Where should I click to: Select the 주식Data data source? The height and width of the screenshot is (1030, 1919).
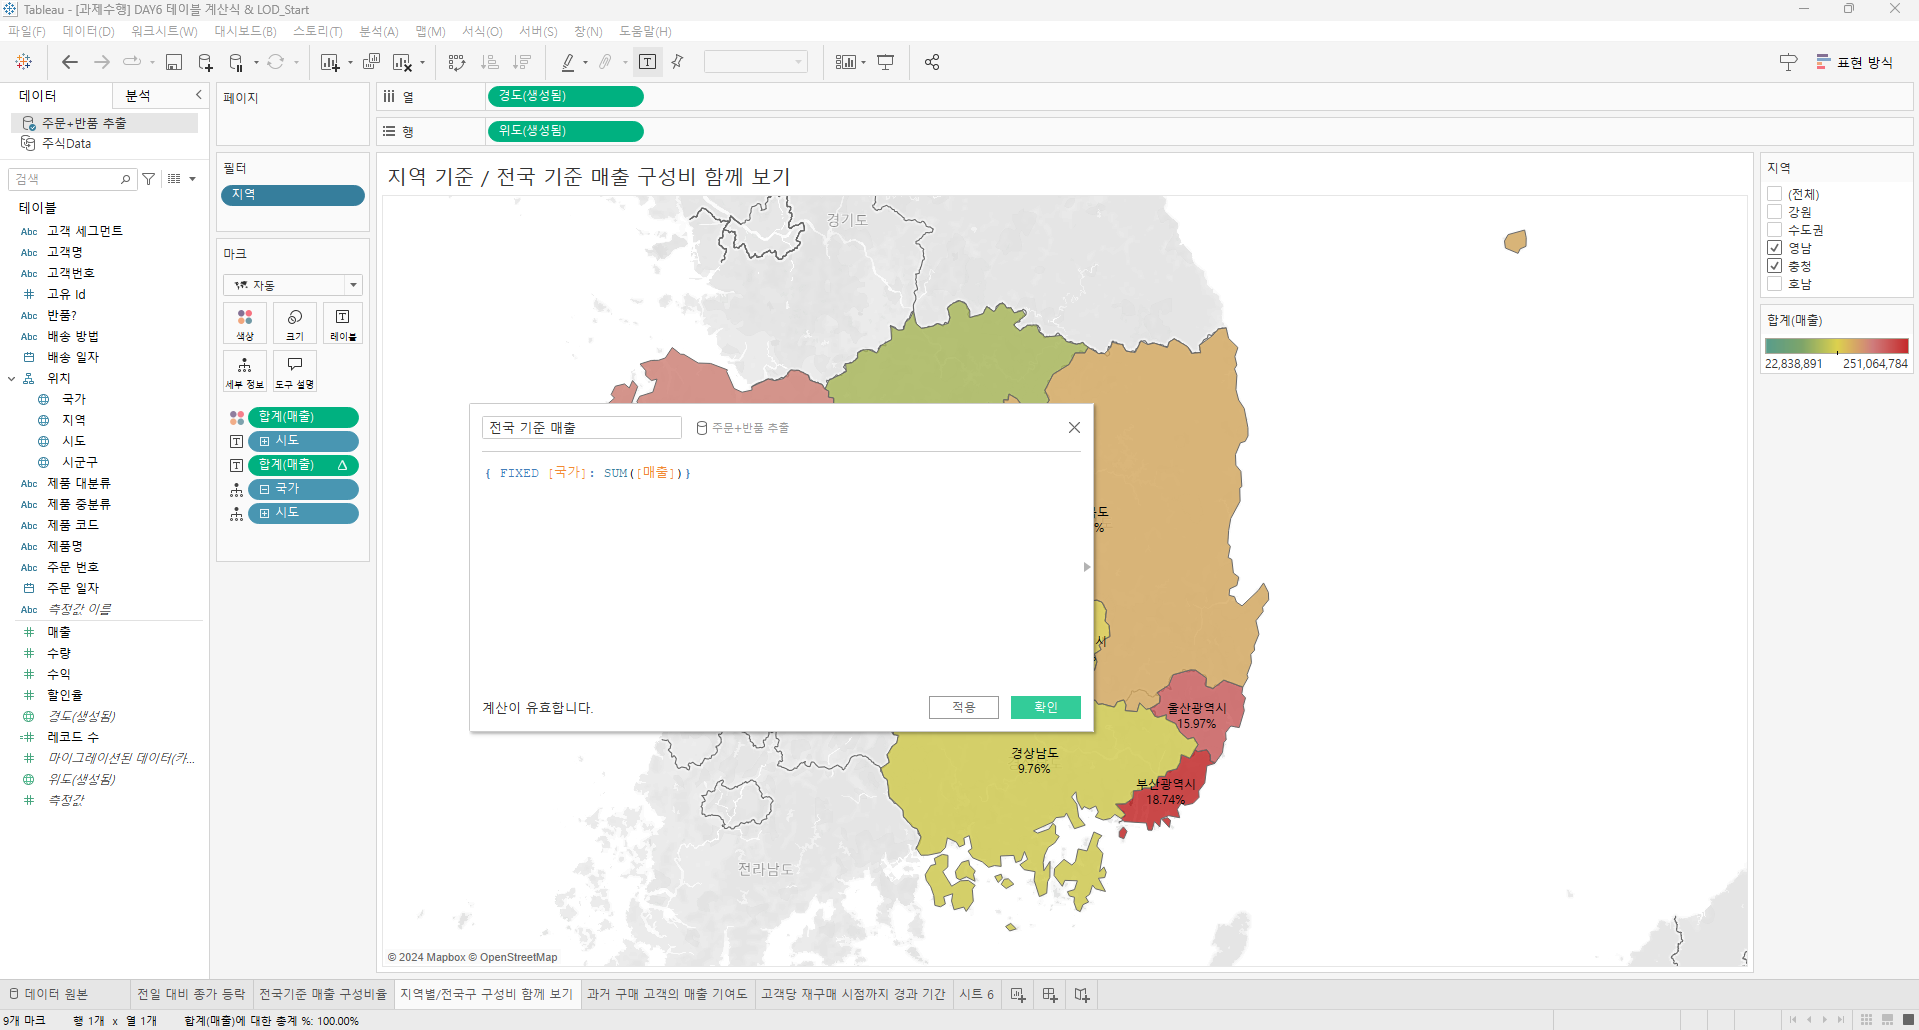tap(66, 144)
